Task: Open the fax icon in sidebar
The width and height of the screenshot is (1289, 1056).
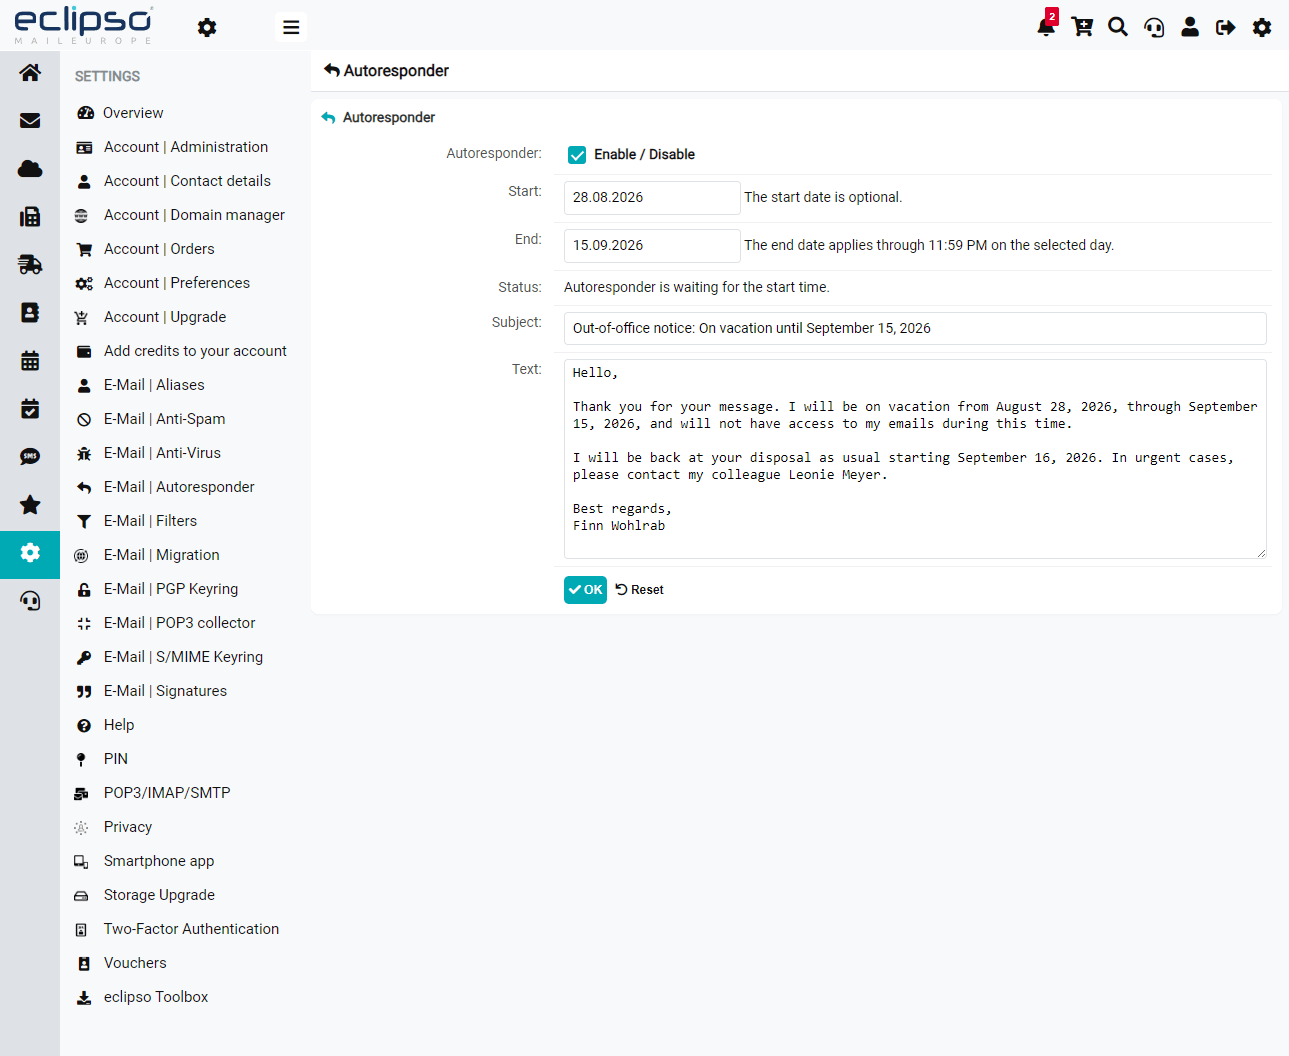Action: click(30, 217)
